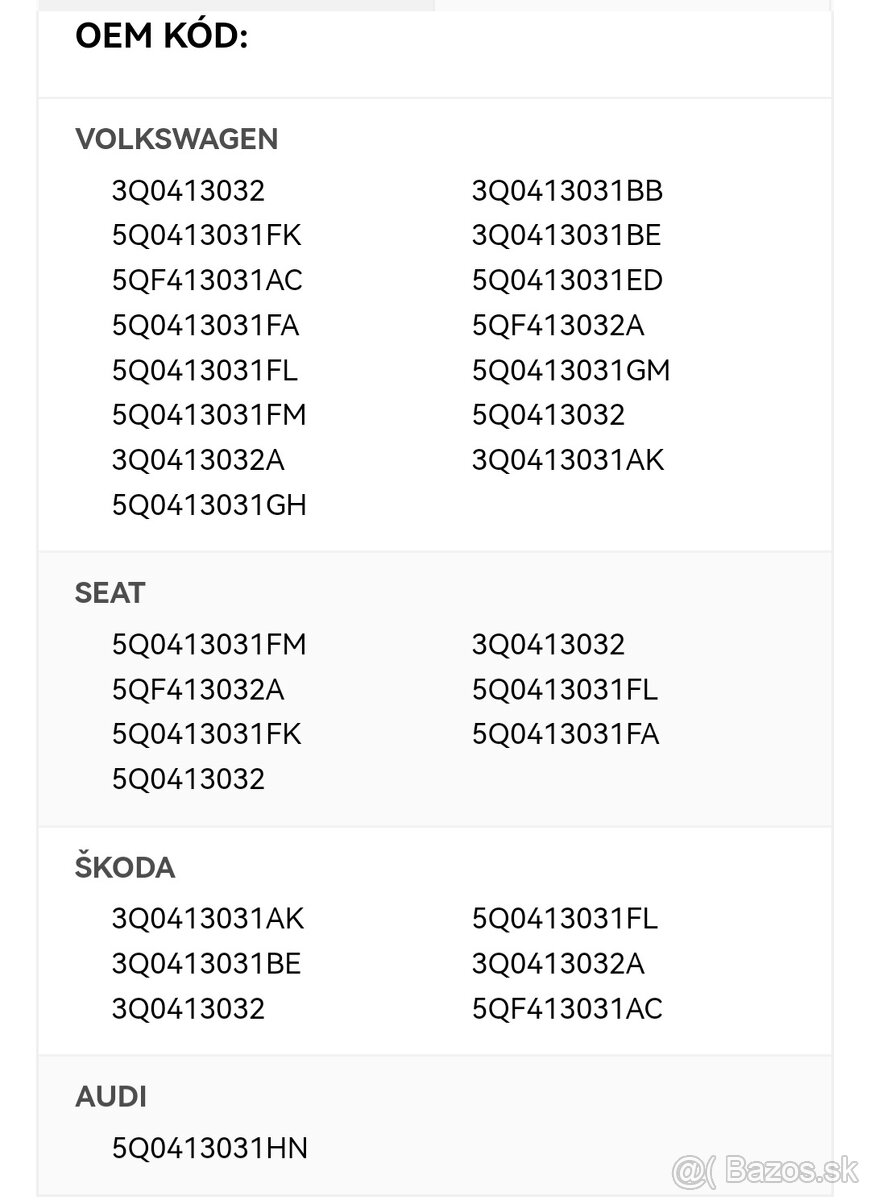This screenshot has height=1200, width=870.
Task: Click the Bazos.sk watermark logo
Action: tap(766, 1169)
